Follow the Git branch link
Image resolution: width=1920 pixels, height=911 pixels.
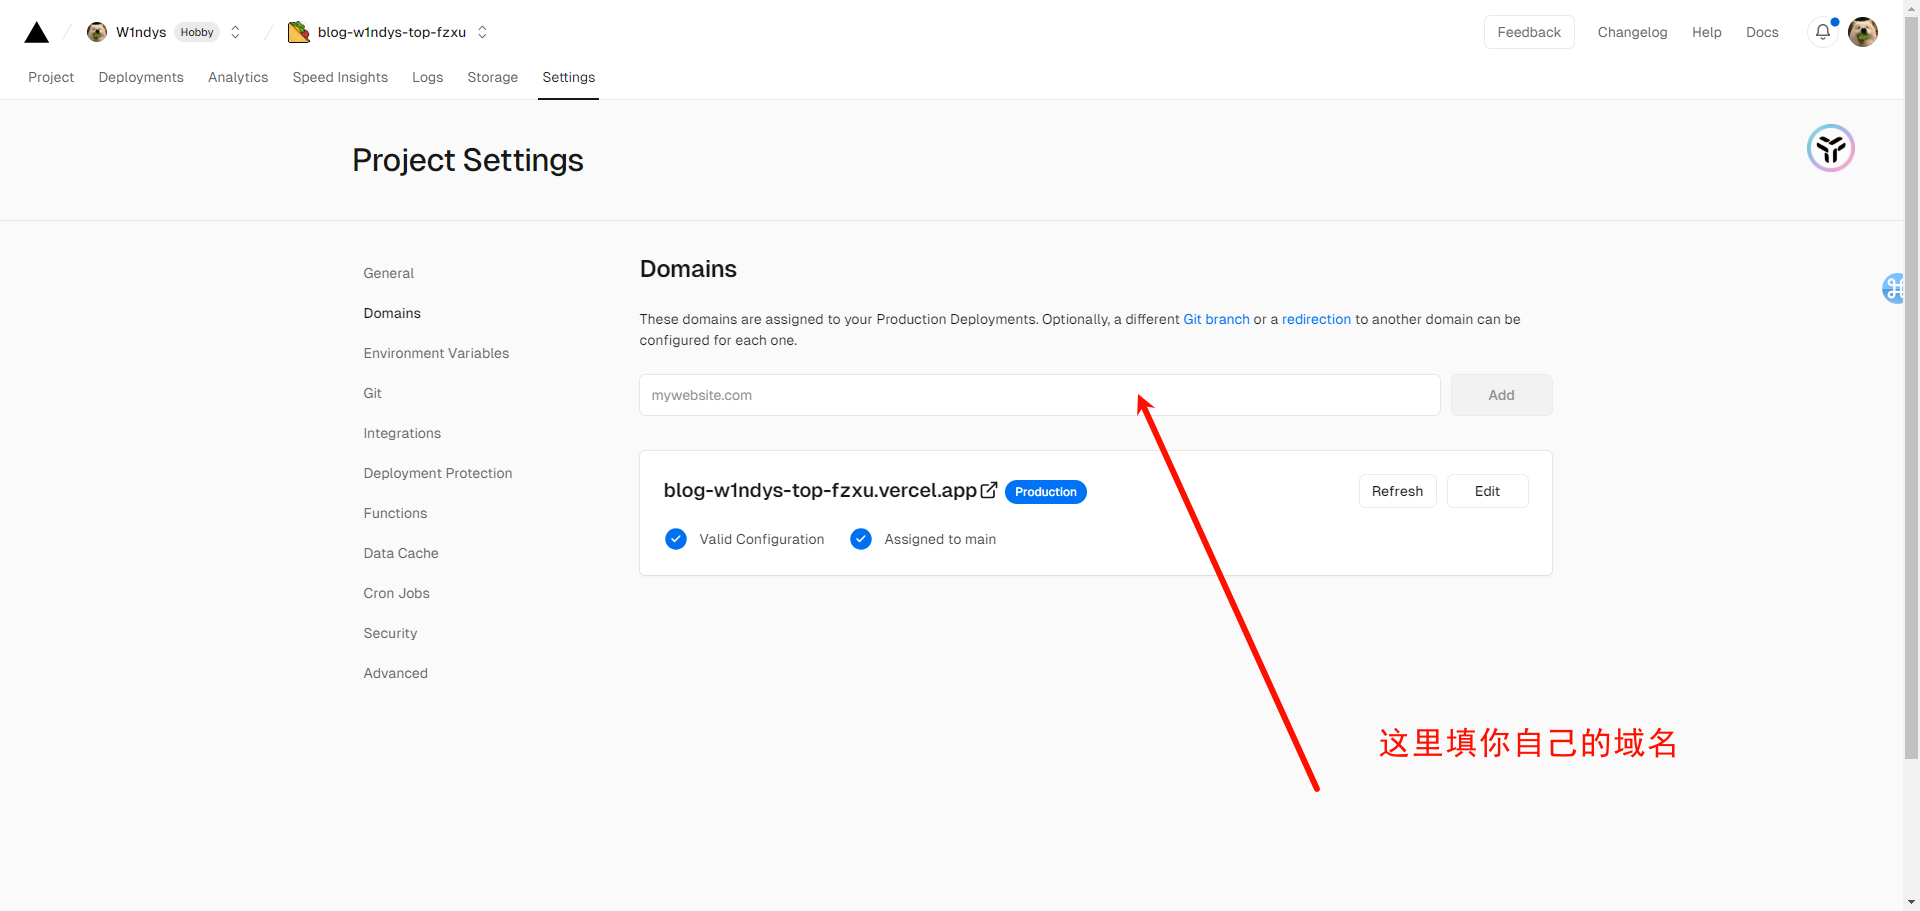tap(1216, 319)
